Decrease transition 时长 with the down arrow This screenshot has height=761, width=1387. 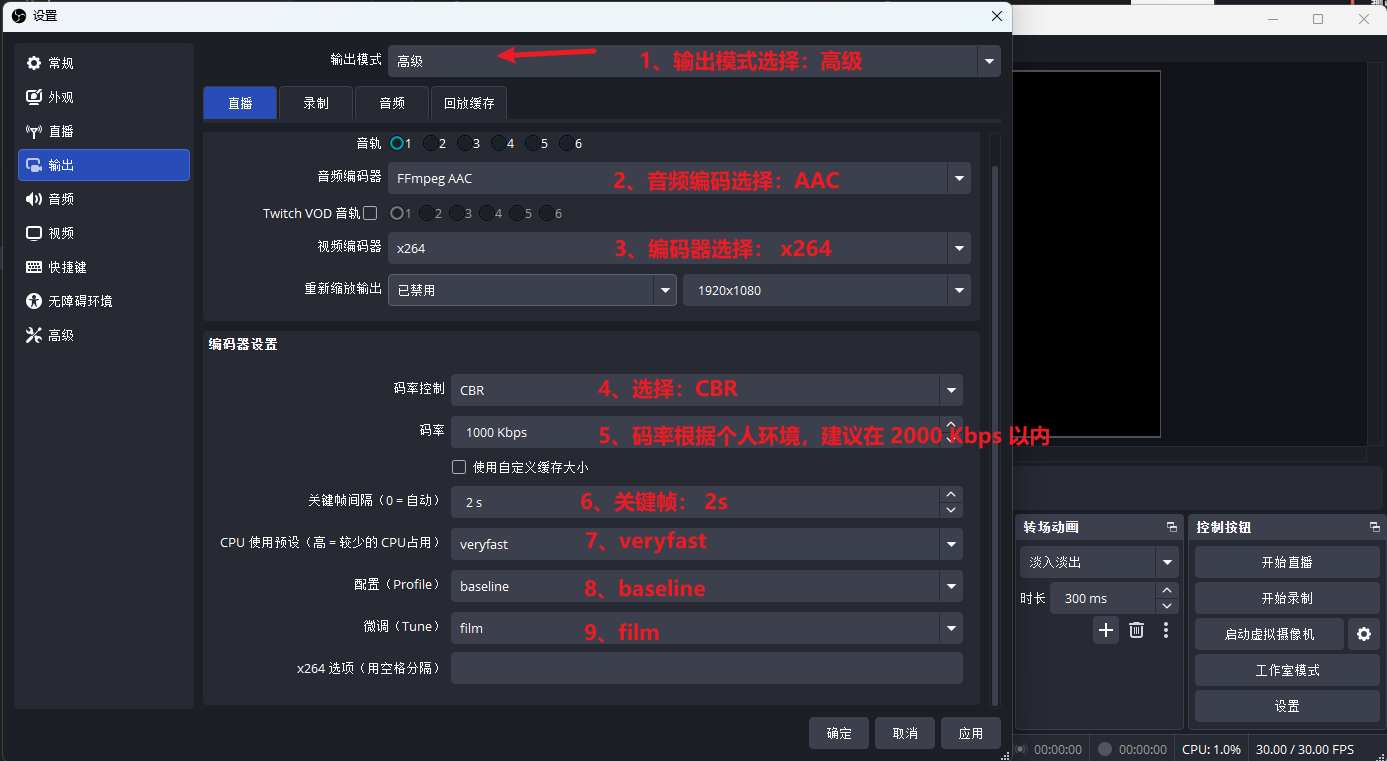coord(1167,606)
